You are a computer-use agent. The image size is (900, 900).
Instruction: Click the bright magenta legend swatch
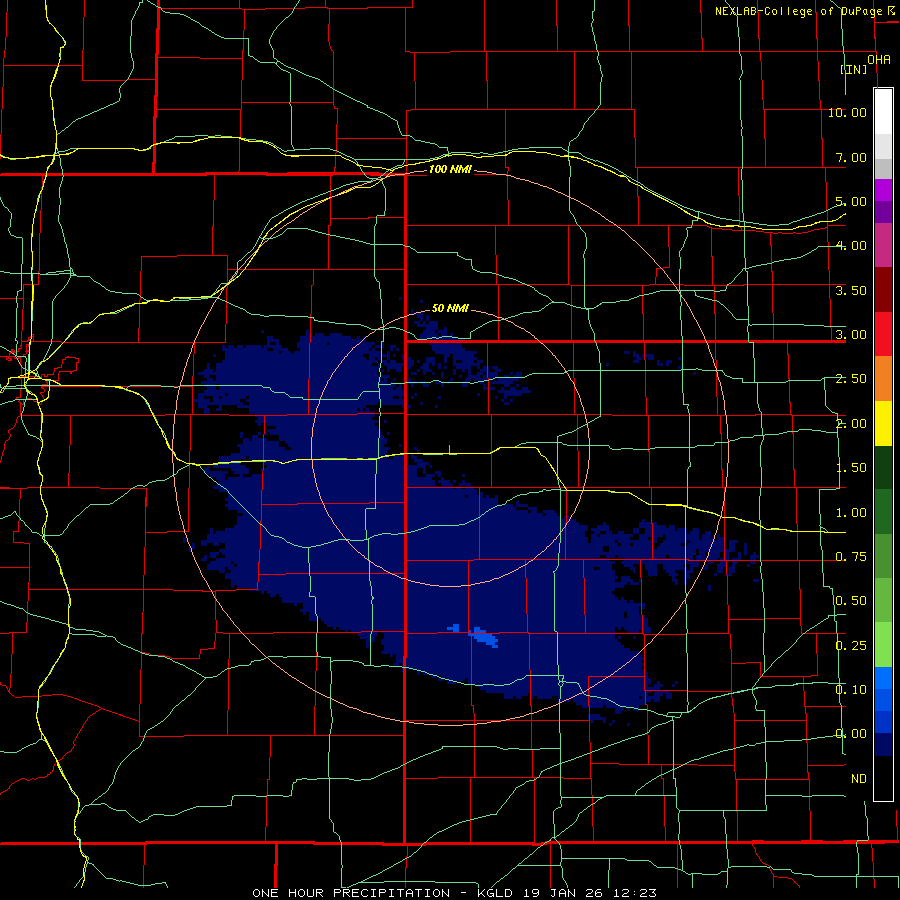click(x=883, y=190)
